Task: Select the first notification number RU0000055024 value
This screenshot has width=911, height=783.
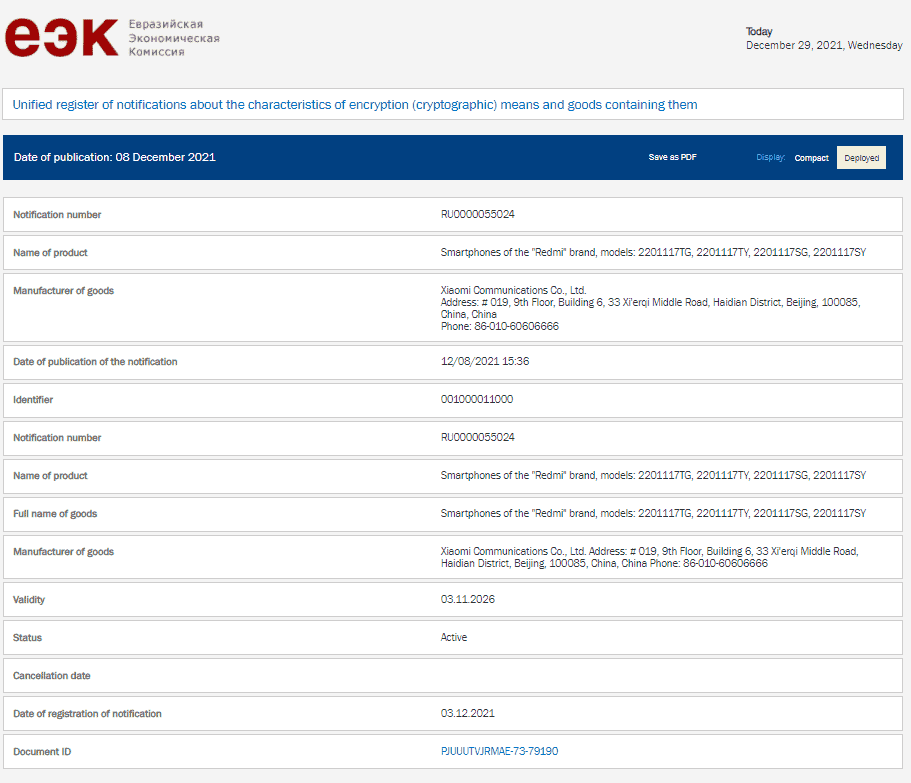Action: (x=478, y=214)
